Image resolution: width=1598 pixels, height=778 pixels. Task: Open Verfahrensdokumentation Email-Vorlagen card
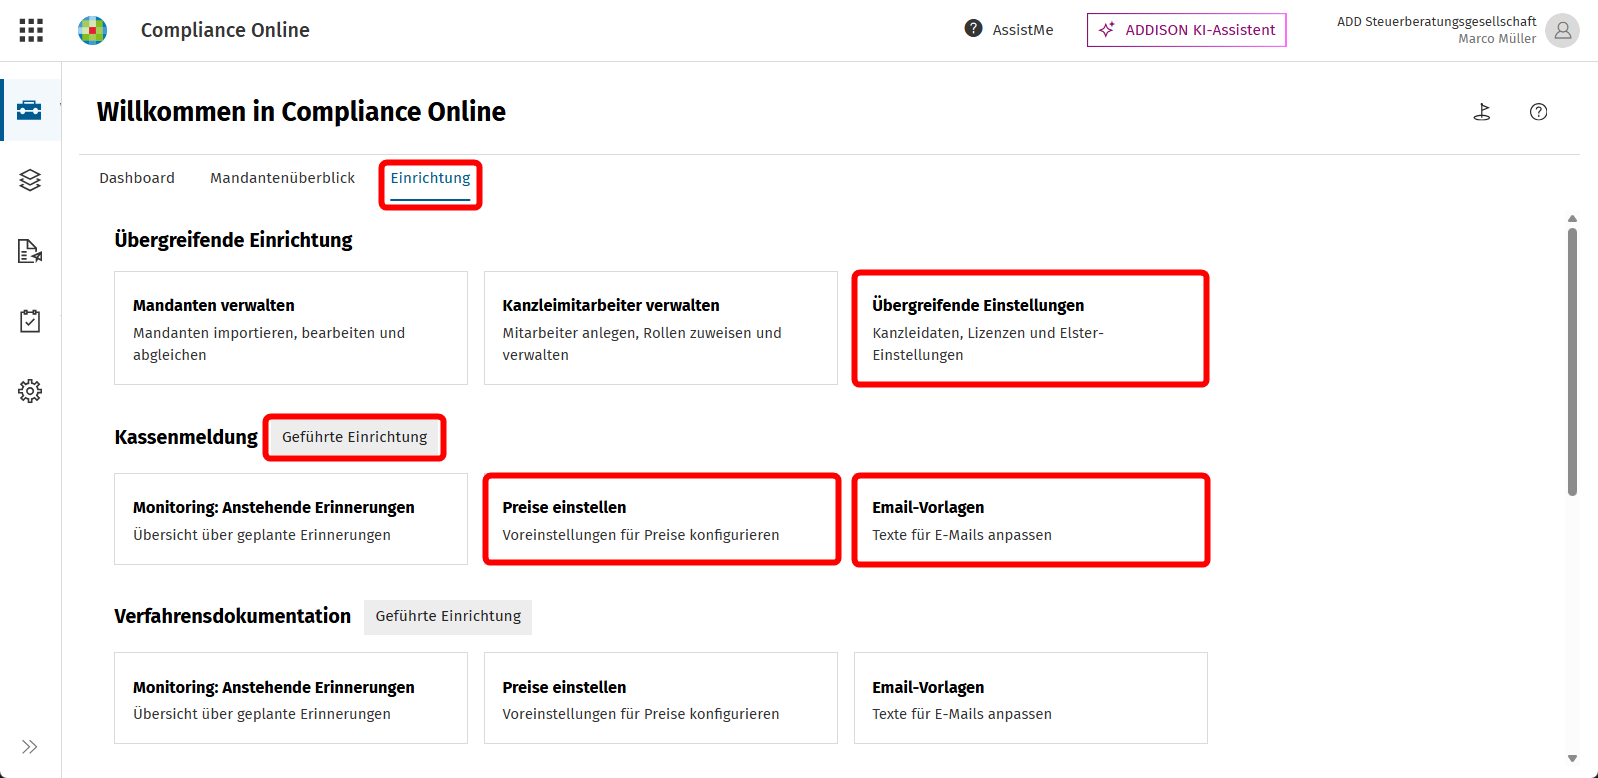point(1031,698)
